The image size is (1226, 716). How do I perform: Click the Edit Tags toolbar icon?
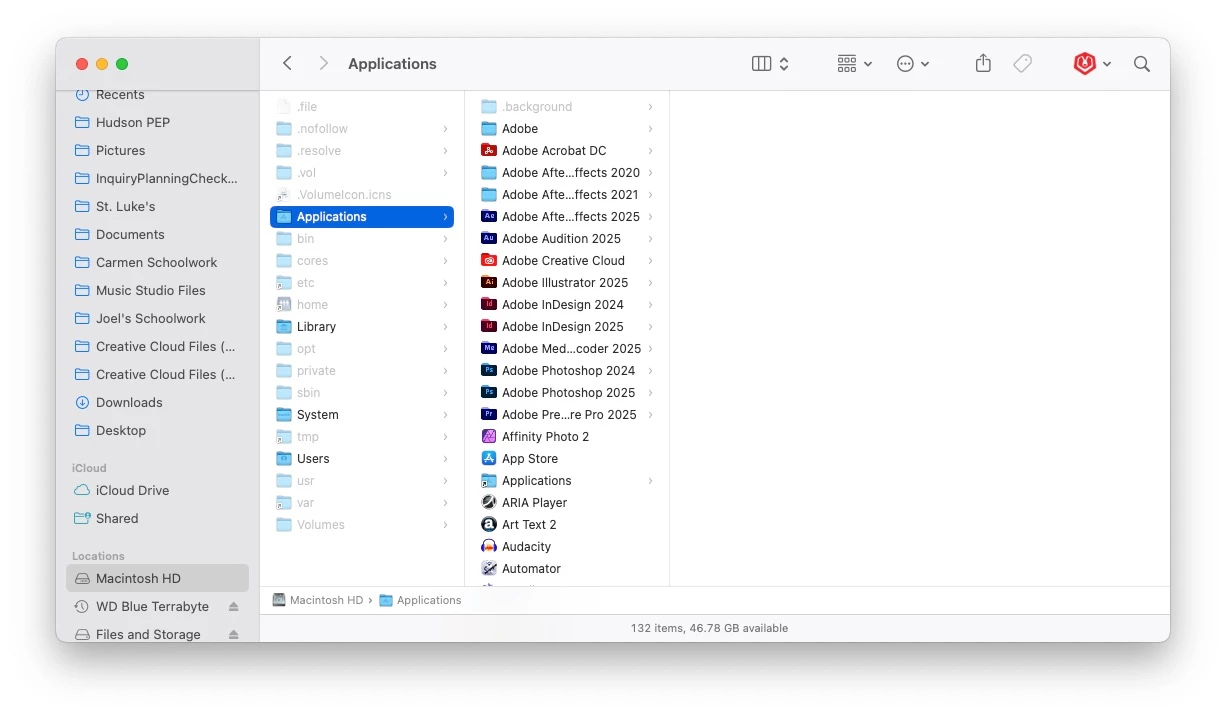click(x=1022, y=63)
